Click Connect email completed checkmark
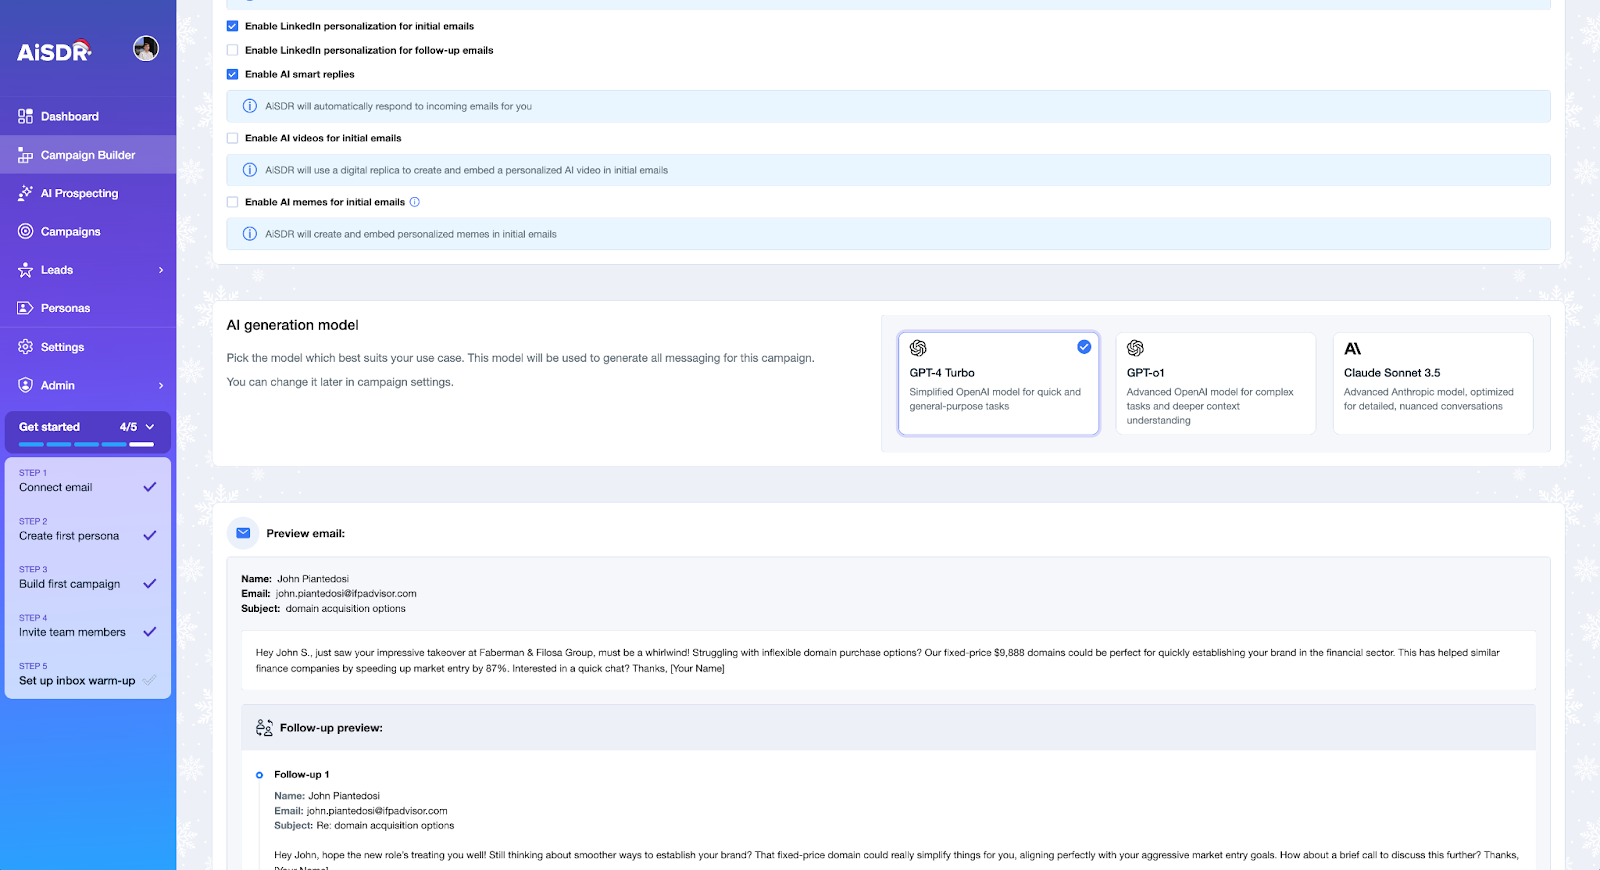This screenshot has height=870, width=1600. (x=150, y=487)
